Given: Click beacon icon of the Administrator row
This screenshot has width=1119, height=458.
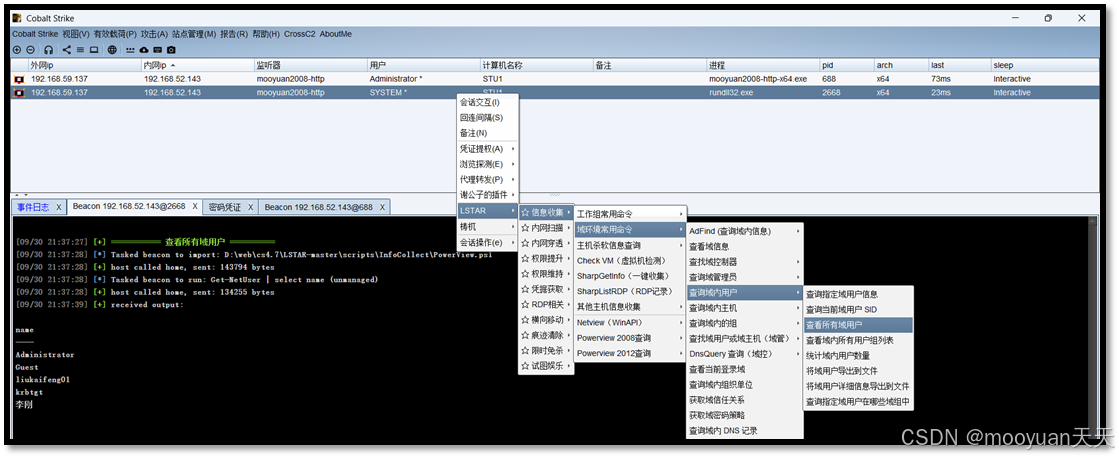Looking at the screenshot, I should coord(19,79).
